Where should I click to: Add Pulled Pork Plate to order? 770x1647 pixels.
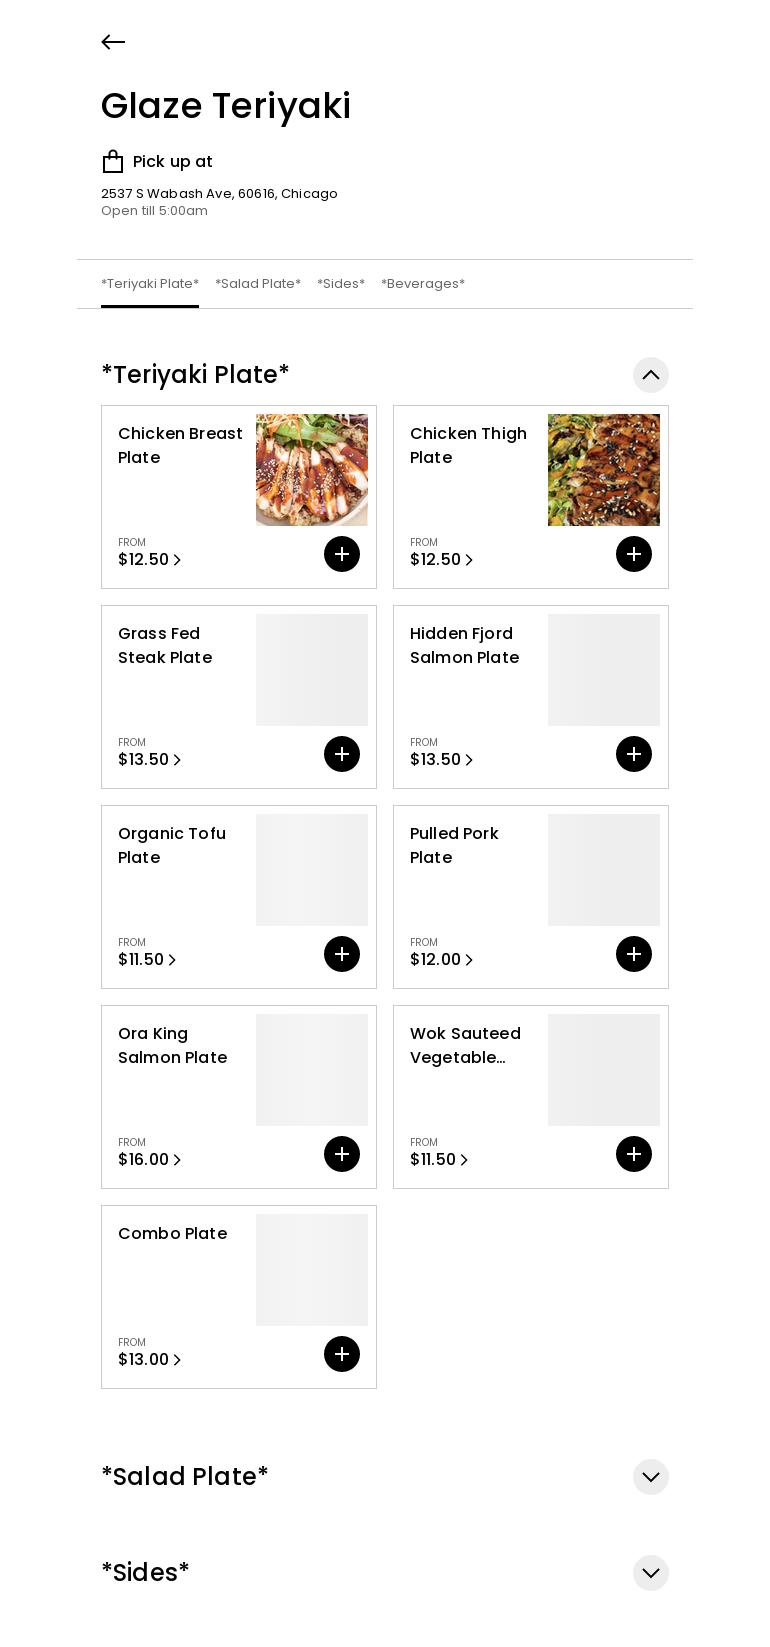[634, 954]
